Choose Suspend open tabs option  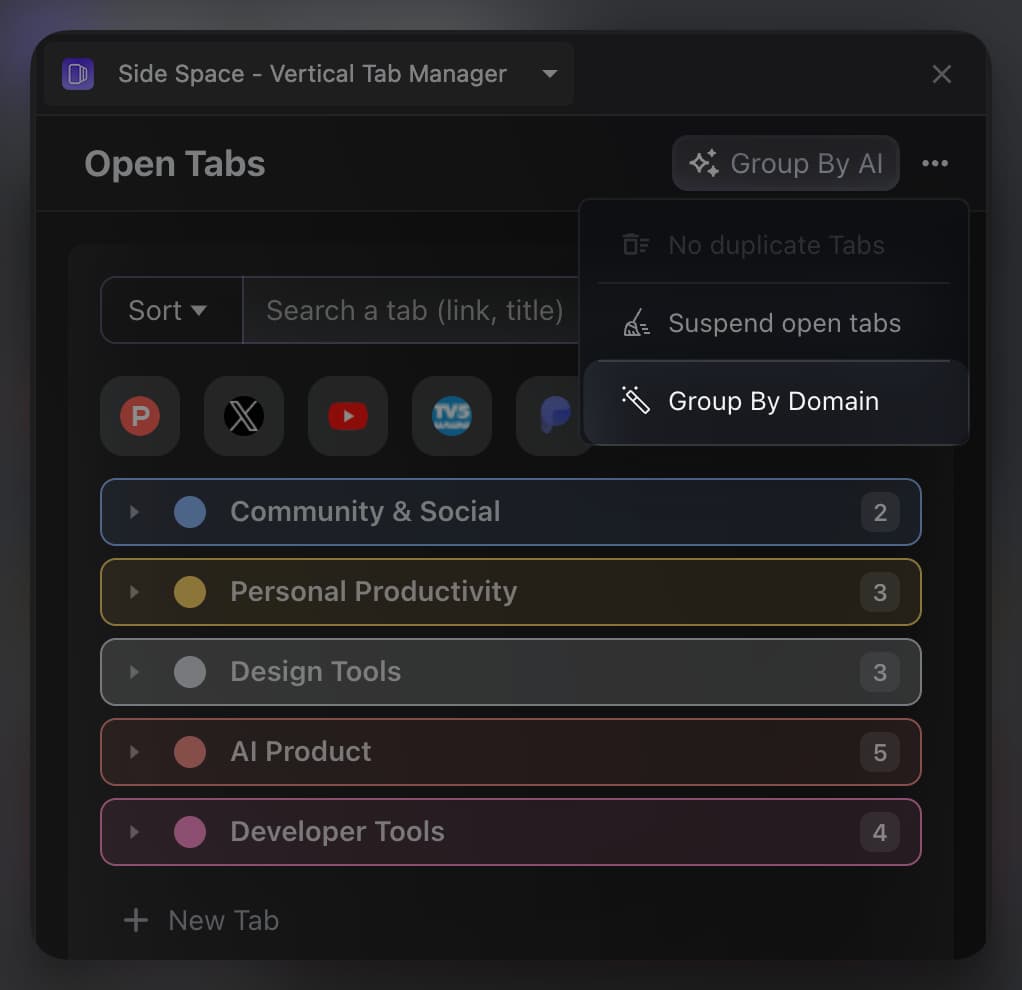(784, 323)
